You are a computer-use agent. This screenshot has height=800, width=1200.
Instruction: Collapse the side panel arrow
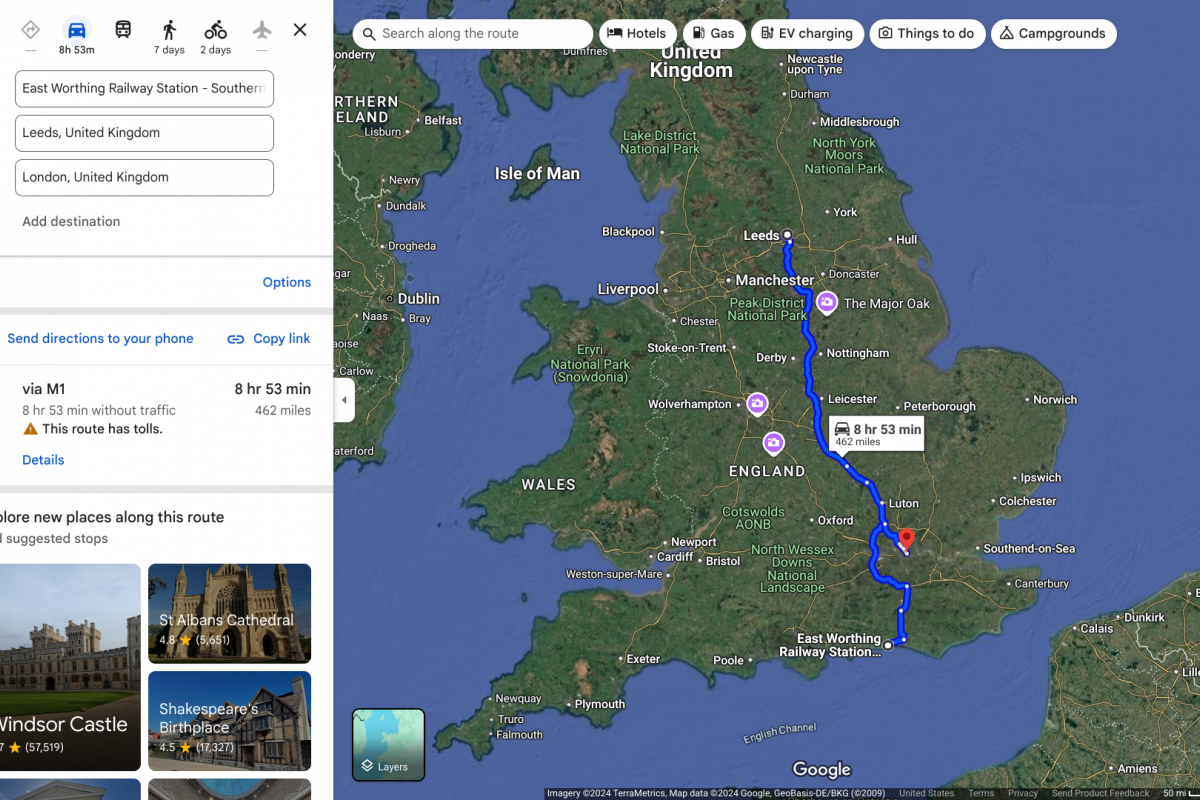(344, 400)
